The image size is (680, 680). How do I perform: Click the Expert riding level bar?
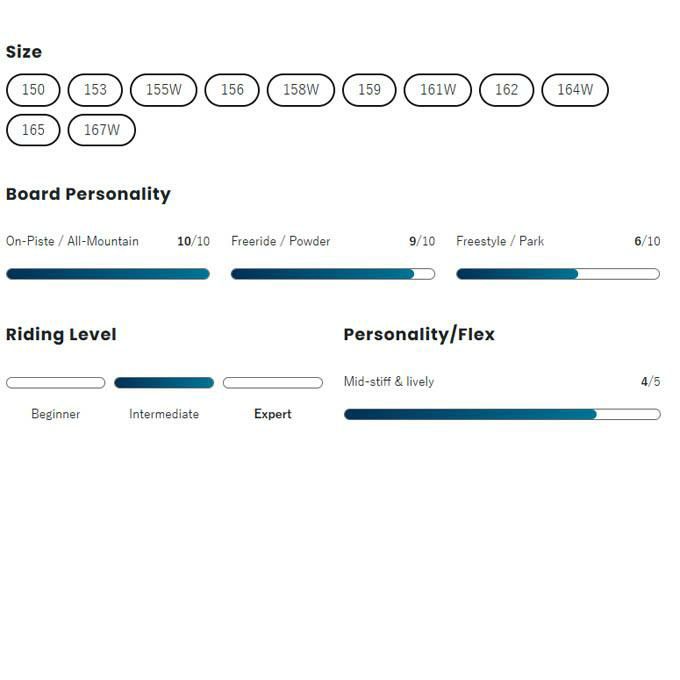(x=273, y=383)
